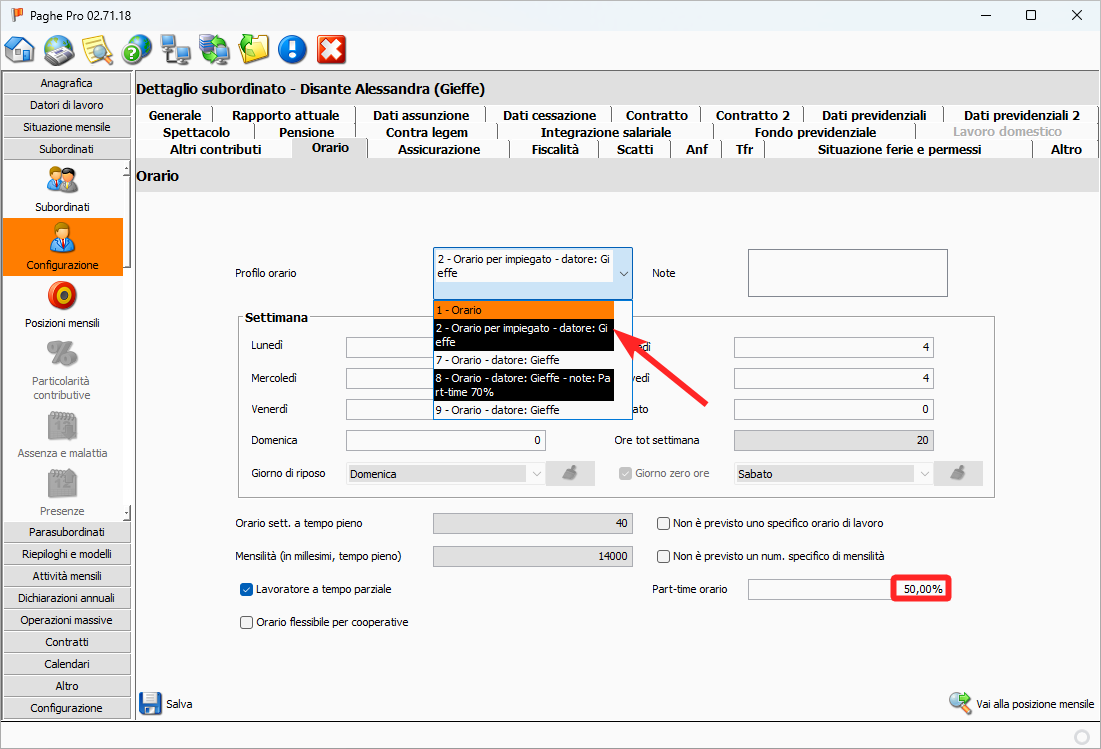Check Non è previsto uno specifico orario di lavoro
Screen dimensions: 1101x749
pyautogui.click(x=663, y=523)
